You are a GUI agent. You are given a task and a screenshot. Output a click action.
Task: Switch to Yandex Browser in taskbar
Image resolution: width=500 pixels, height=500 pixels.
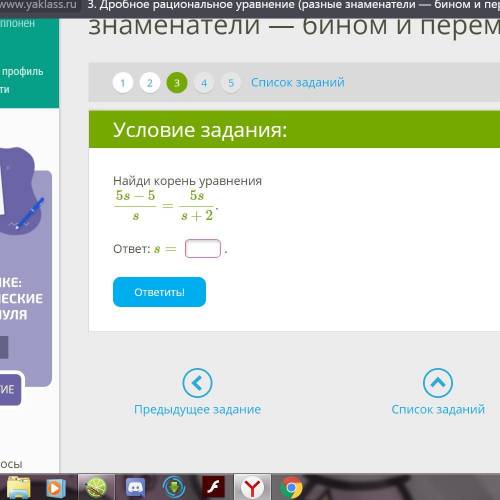pos(252,488)
